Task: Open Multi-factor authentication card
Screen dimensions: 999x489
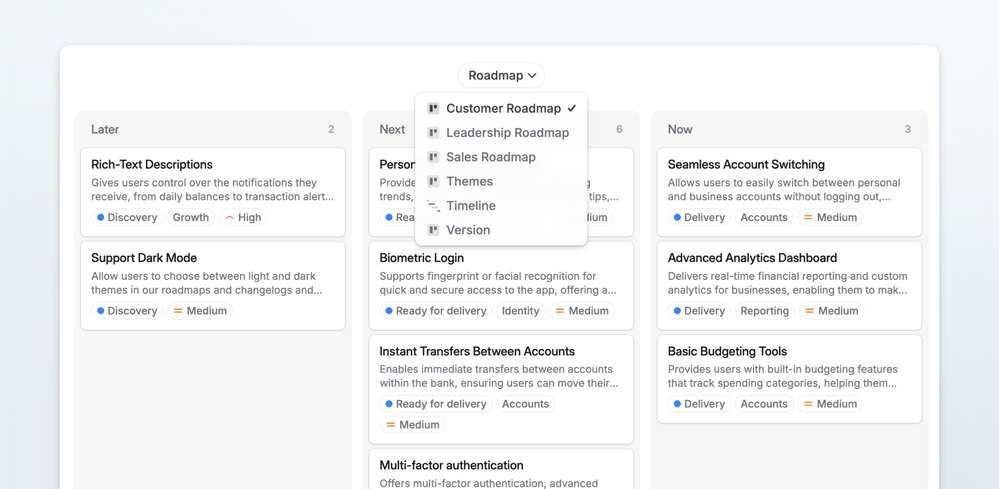Action: (501, 469)
